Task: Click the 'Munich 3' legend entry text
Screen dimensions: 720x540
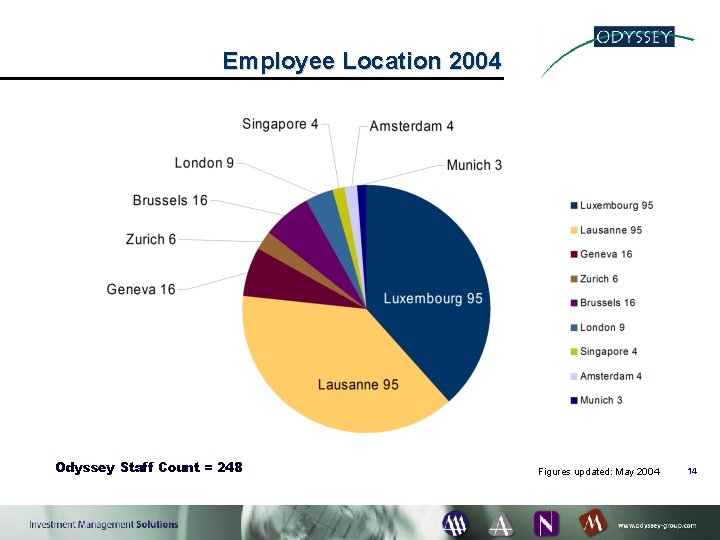Action: pyautogui.click(x=601, y=400)
